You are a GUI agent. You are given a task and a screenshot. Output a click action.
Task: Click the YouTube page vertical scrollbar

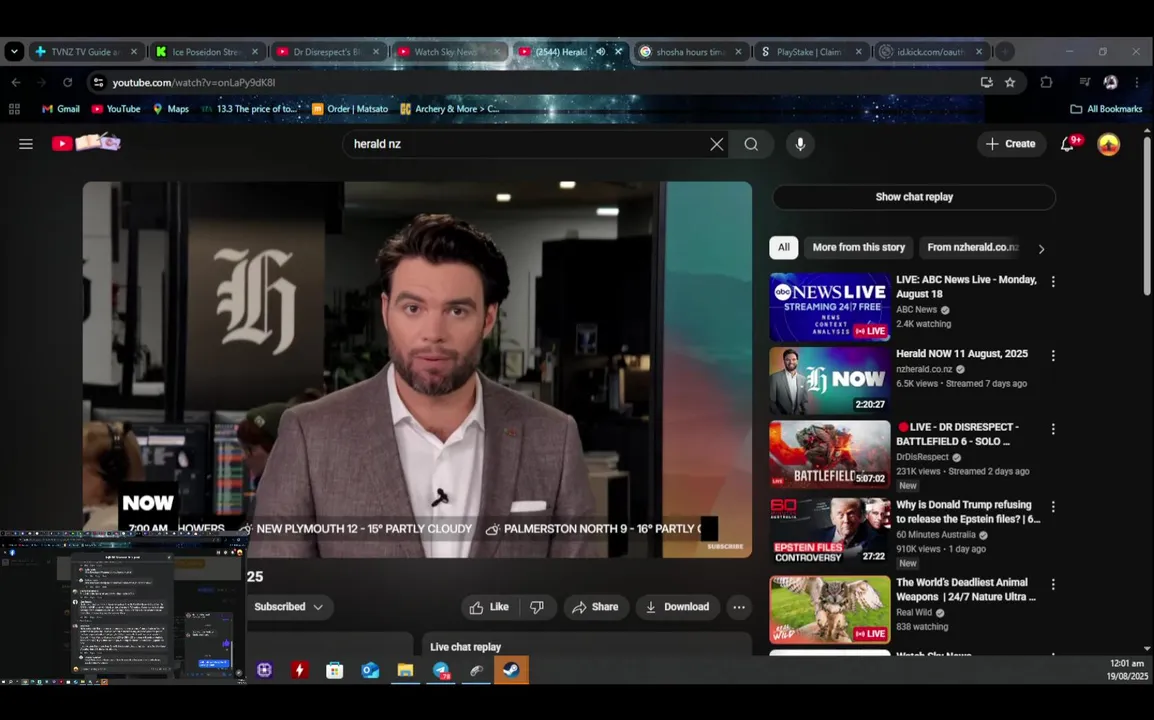pyautogui.click(x=1147, y=216)
